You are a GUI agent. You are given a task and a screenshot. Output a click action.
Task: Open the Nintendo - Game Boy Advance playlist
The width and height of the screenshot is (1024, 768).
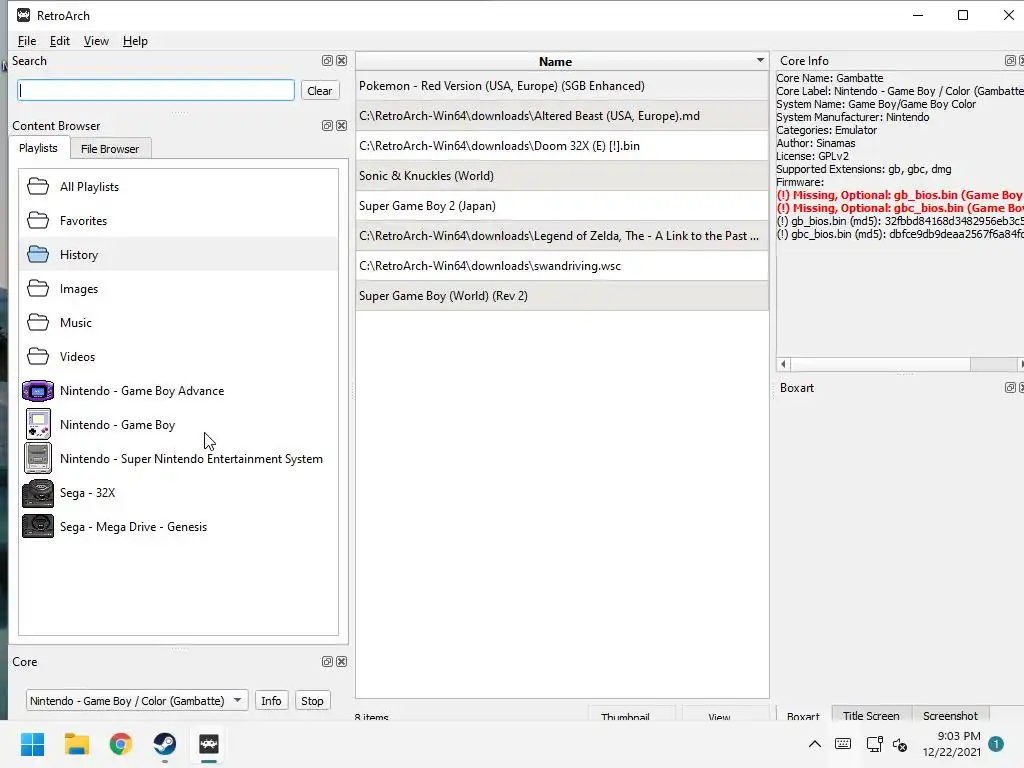click(x=178, y=391)
